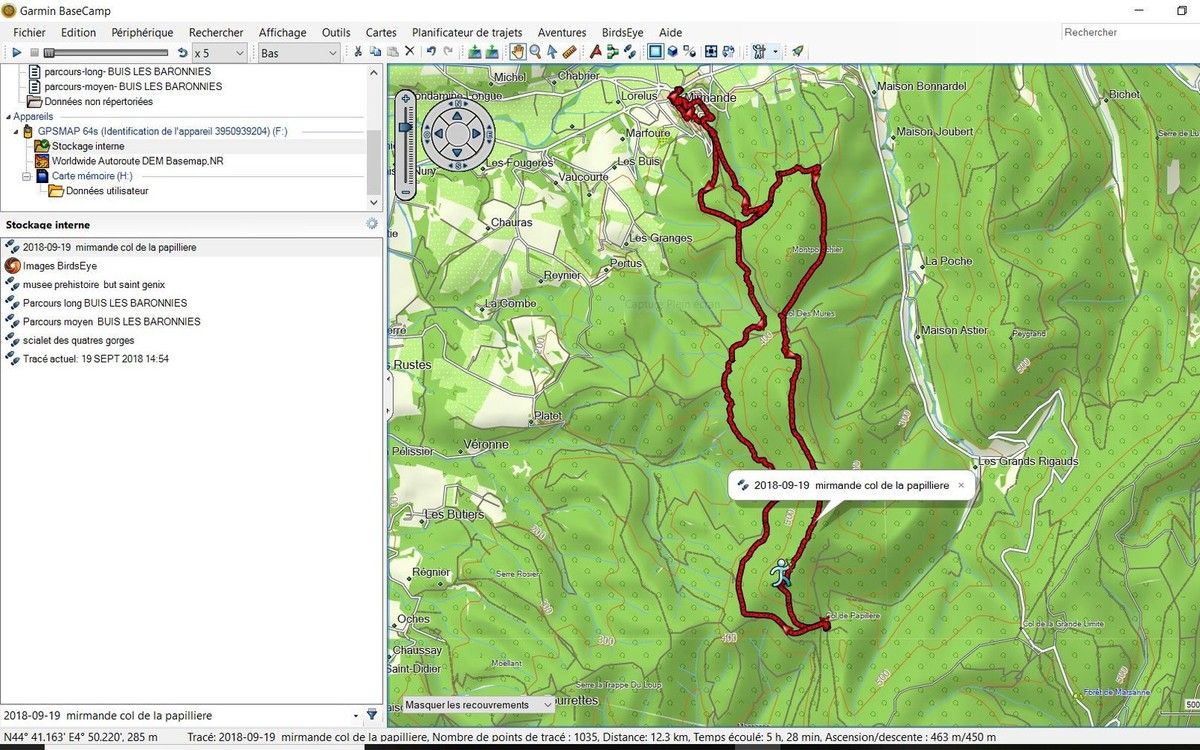
Task: Click the split map view icon
Action: click(692, 52)
